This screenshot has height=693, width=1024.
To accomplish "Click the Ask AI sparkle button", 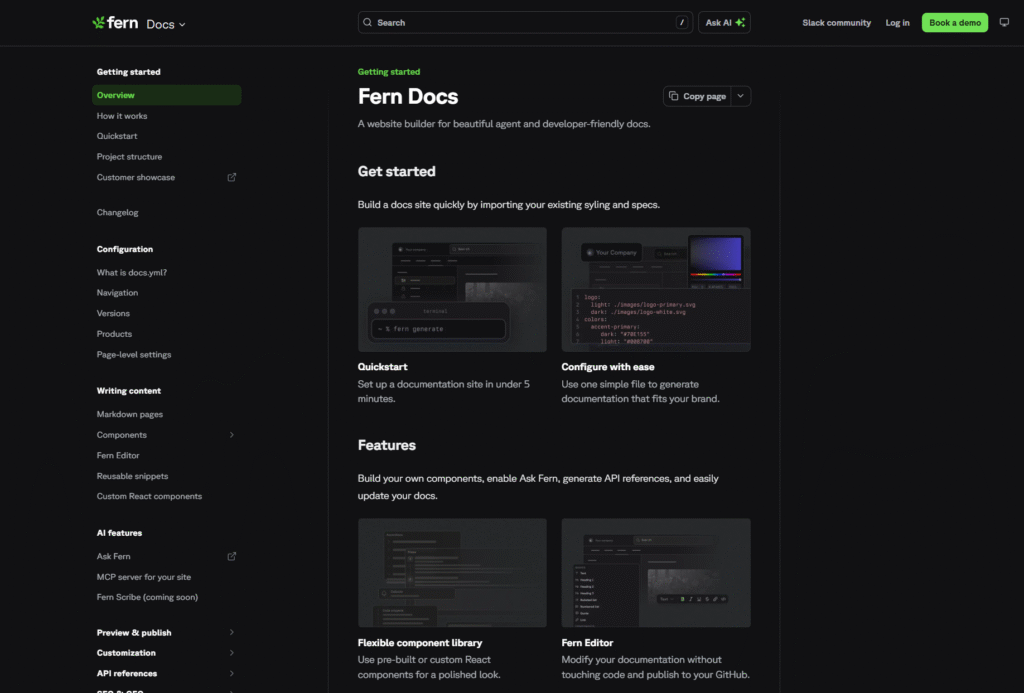I will tap(724, 23).
